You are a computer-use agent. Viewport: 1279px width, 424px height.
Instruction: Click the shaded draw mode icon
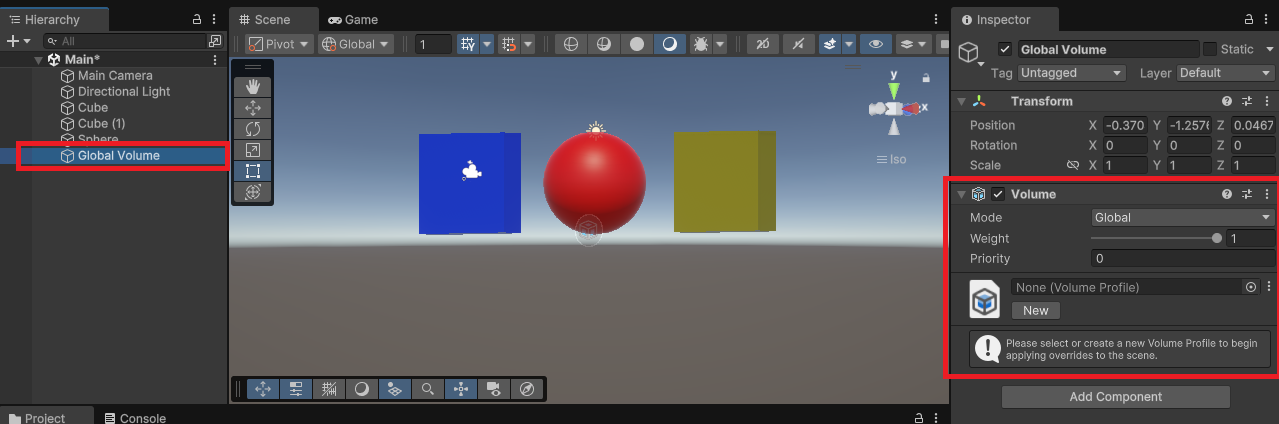pyautogui.click(x=669, y=44)
